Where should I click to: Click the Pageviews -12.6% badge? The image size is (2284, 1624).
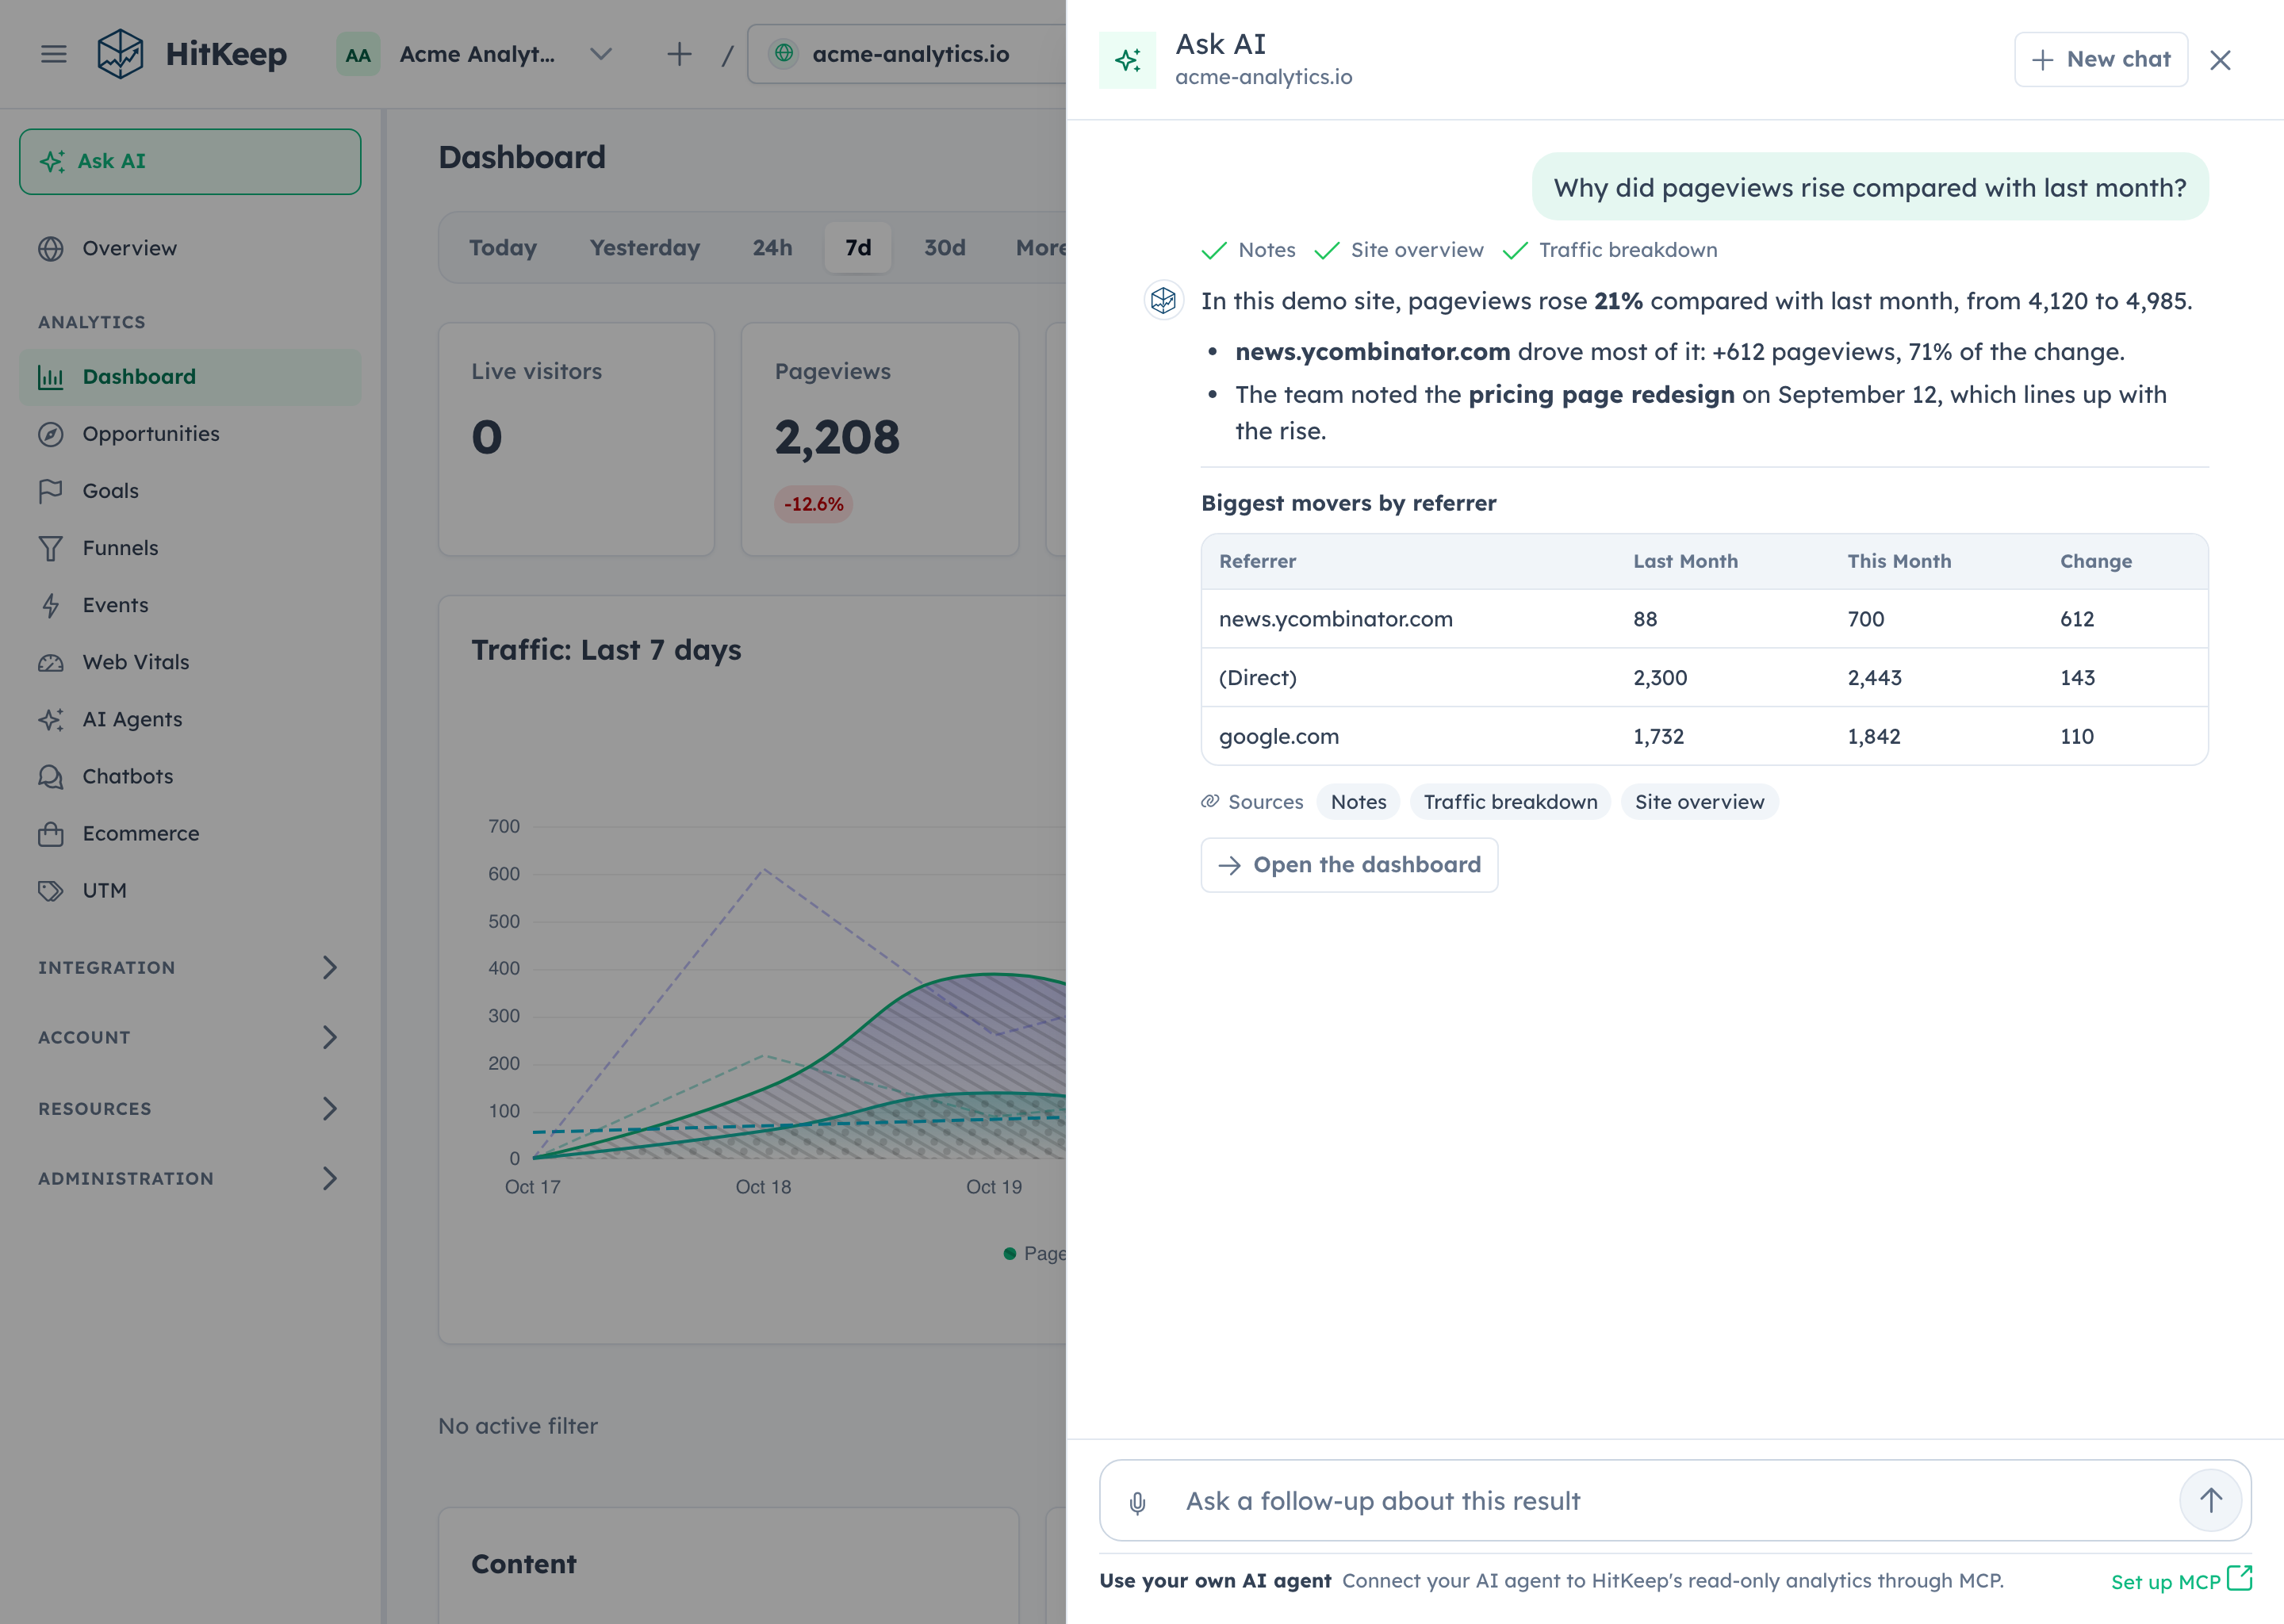click(813, 504)
